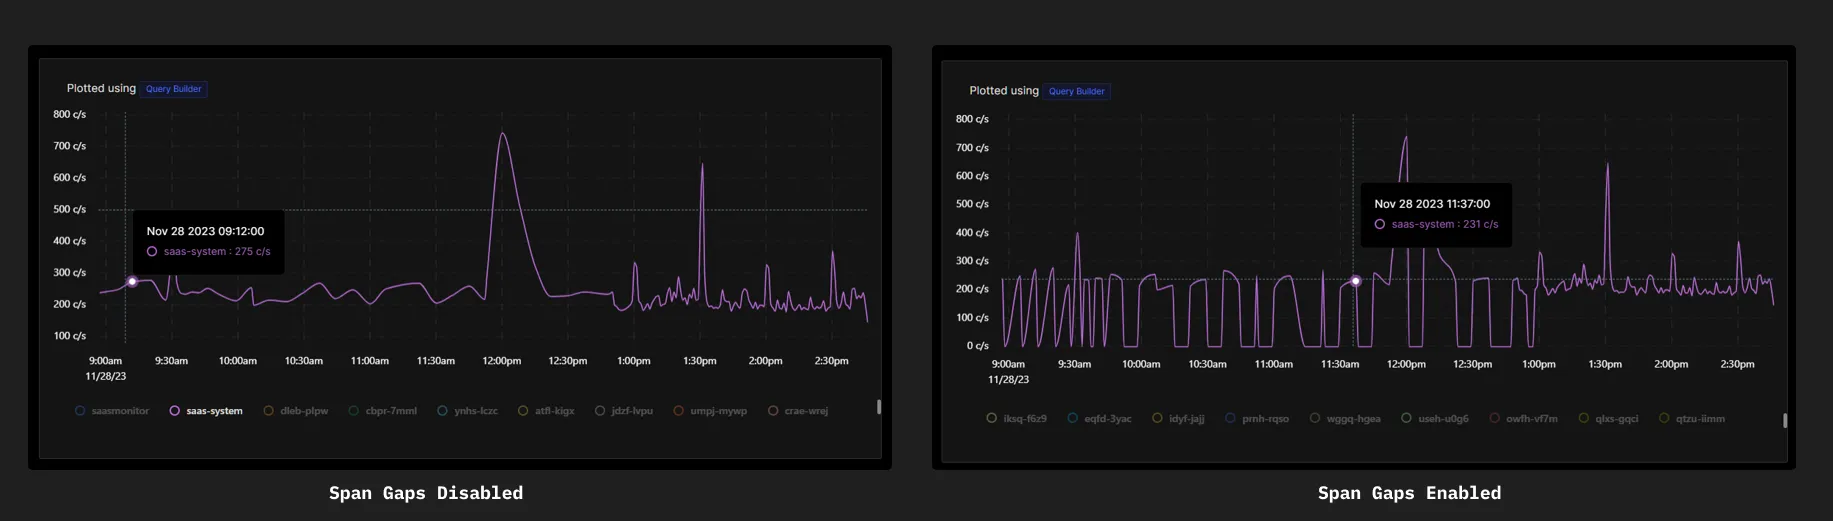Toggle atfl-kigx series in legend

coord(546,411)
